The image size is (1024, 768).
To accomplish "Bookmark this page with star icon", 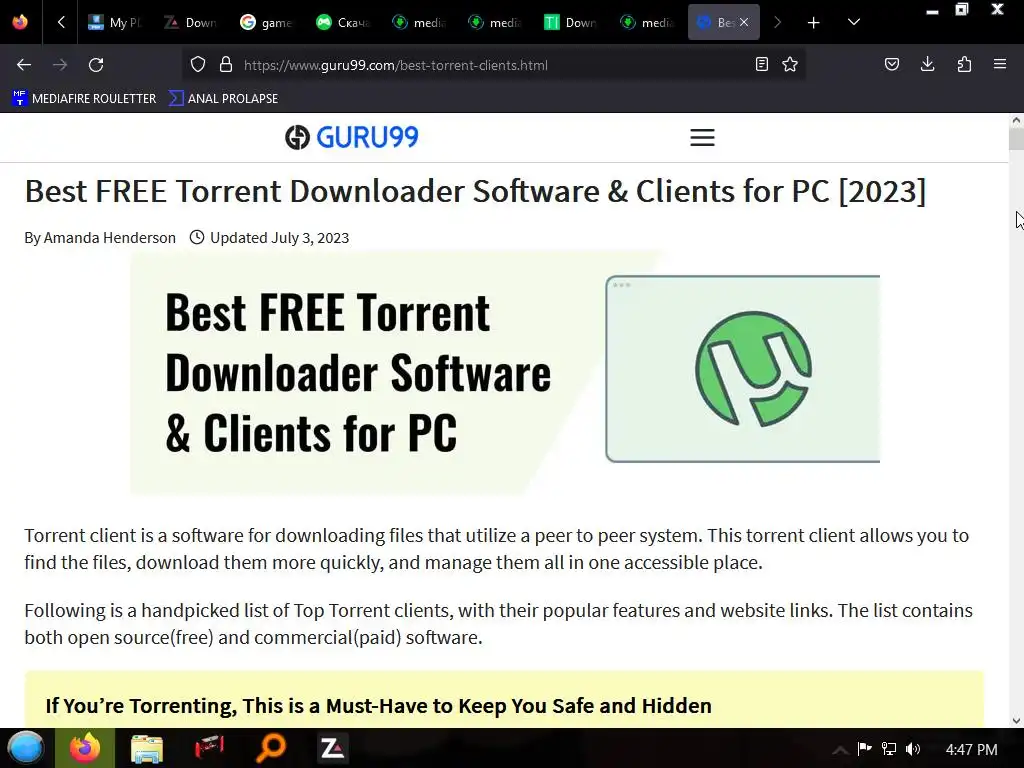I will click(790, 64).
